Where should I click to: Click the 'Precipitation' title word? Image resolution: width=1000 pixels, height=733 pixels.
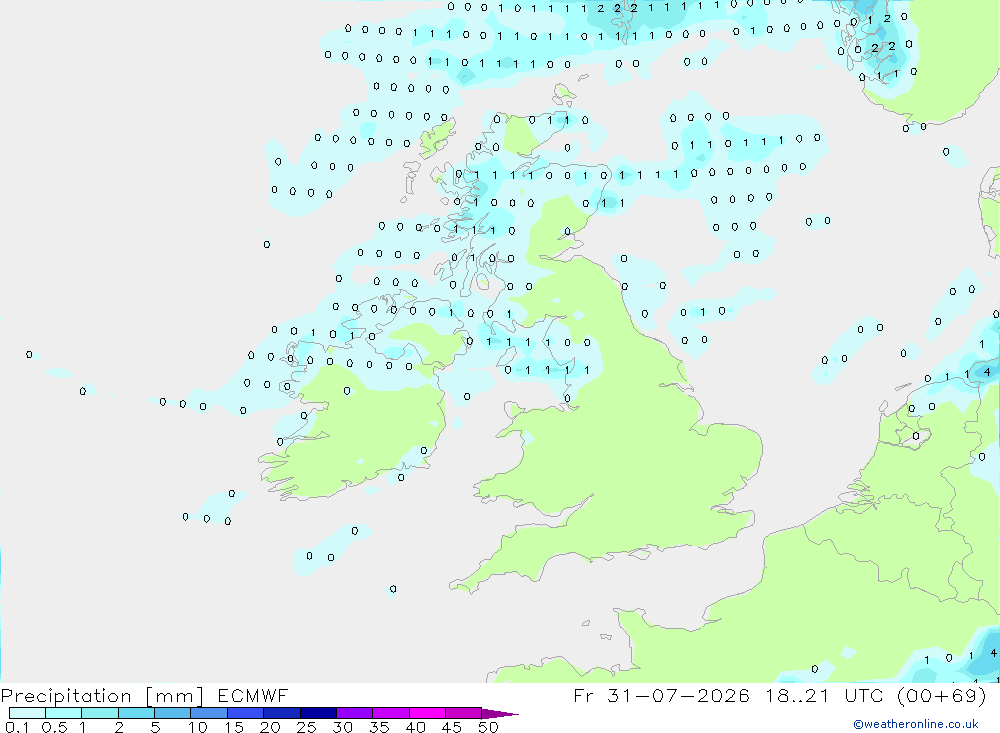click(66, 696)
